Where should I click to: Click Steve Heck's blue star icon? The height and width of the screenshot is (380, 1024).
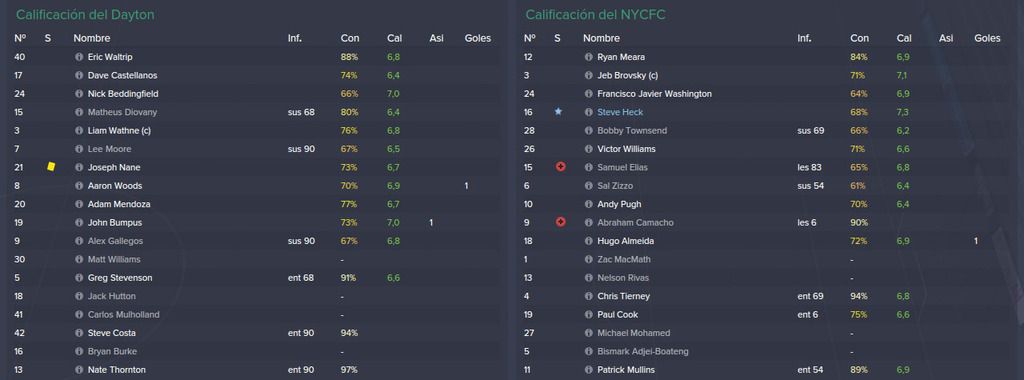pos(558,112)
